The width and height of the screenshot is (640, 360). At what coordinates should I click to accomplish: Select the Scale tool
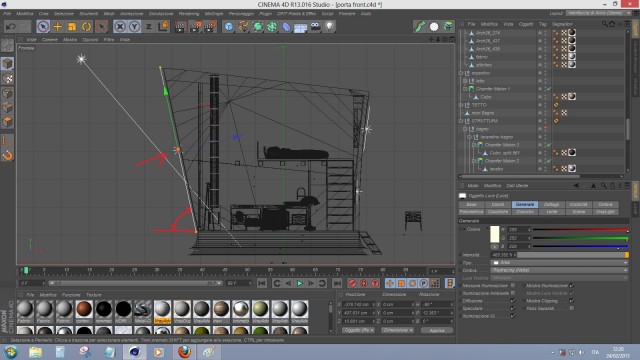(72, 27)
